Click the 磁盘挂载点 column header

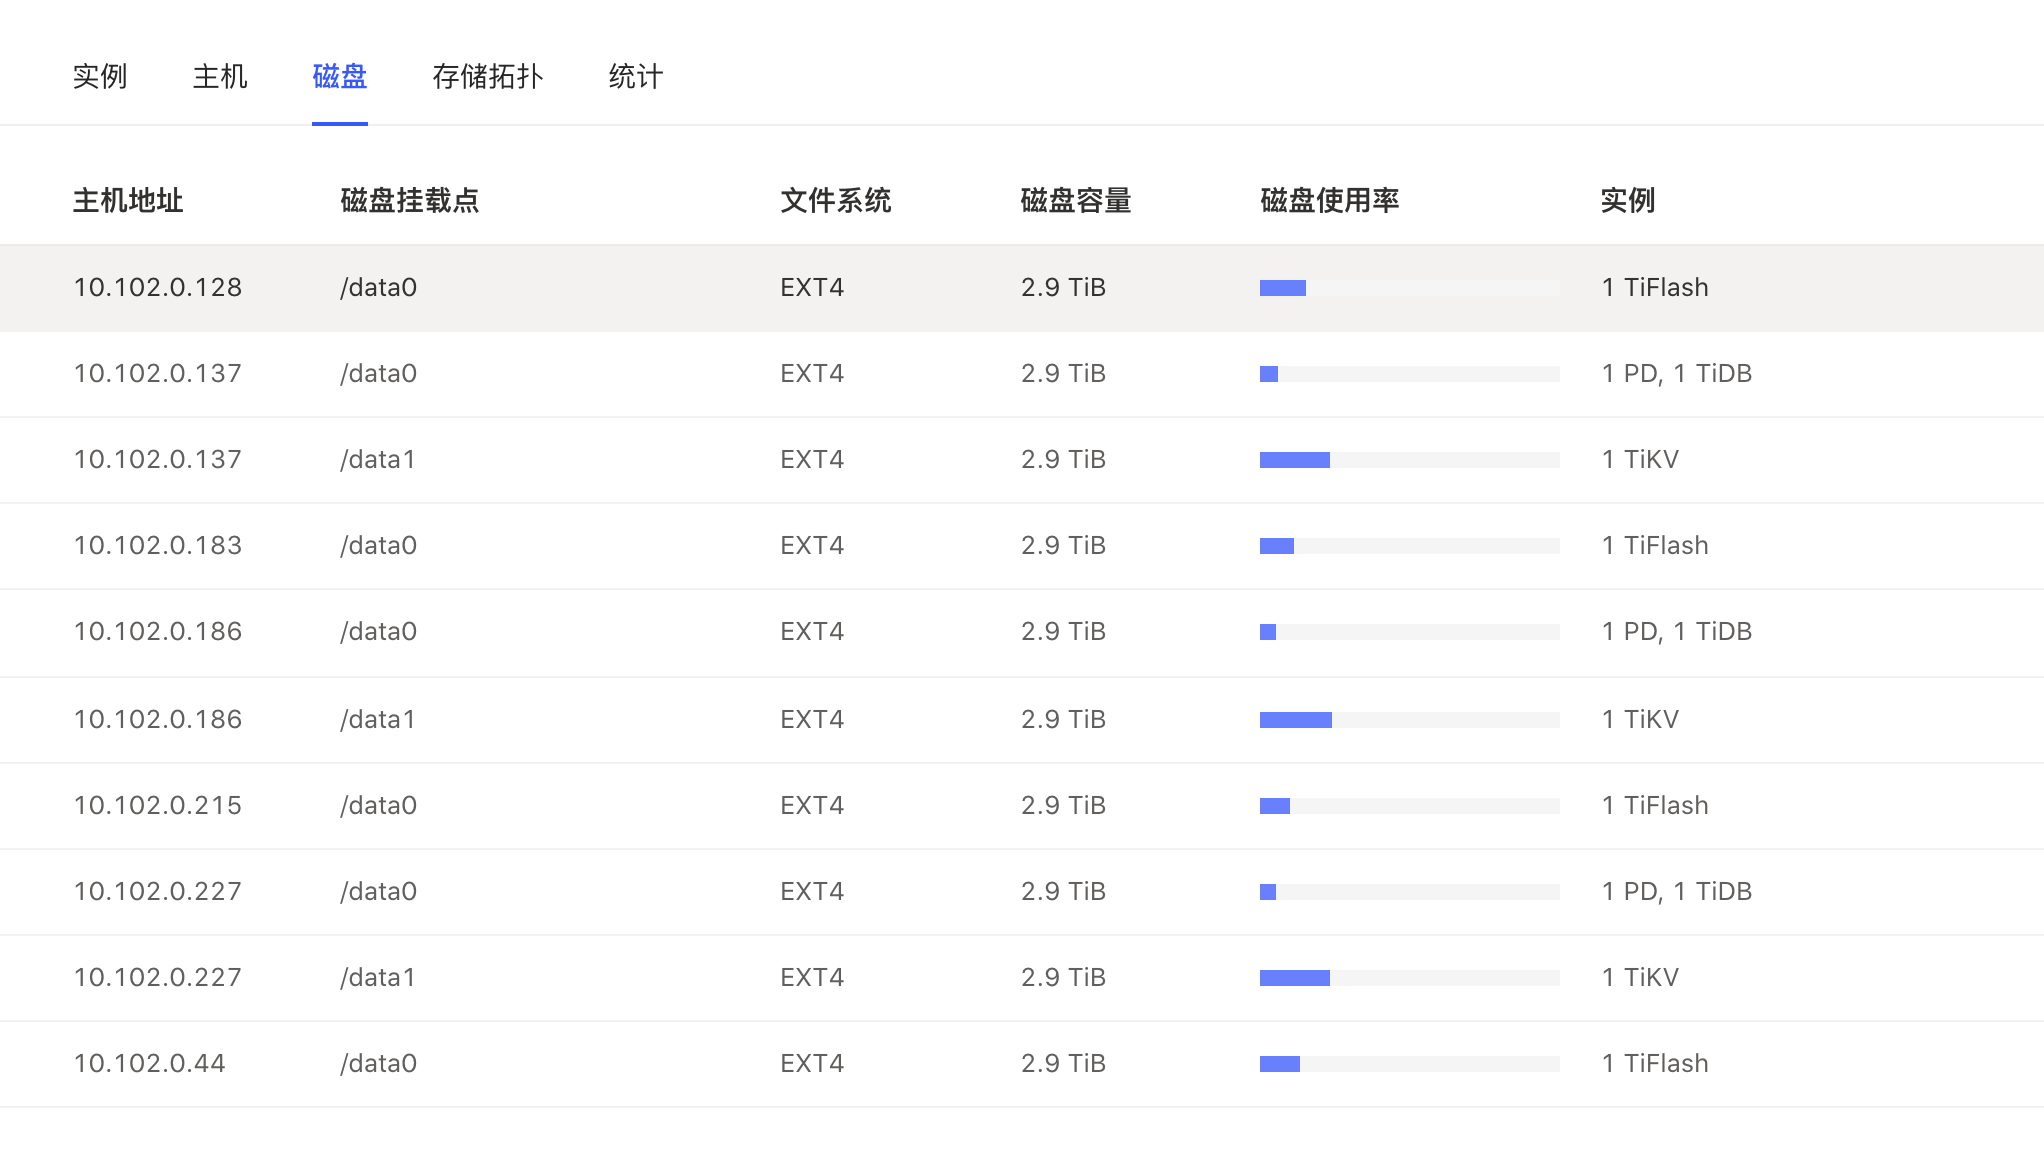point(410,200)
